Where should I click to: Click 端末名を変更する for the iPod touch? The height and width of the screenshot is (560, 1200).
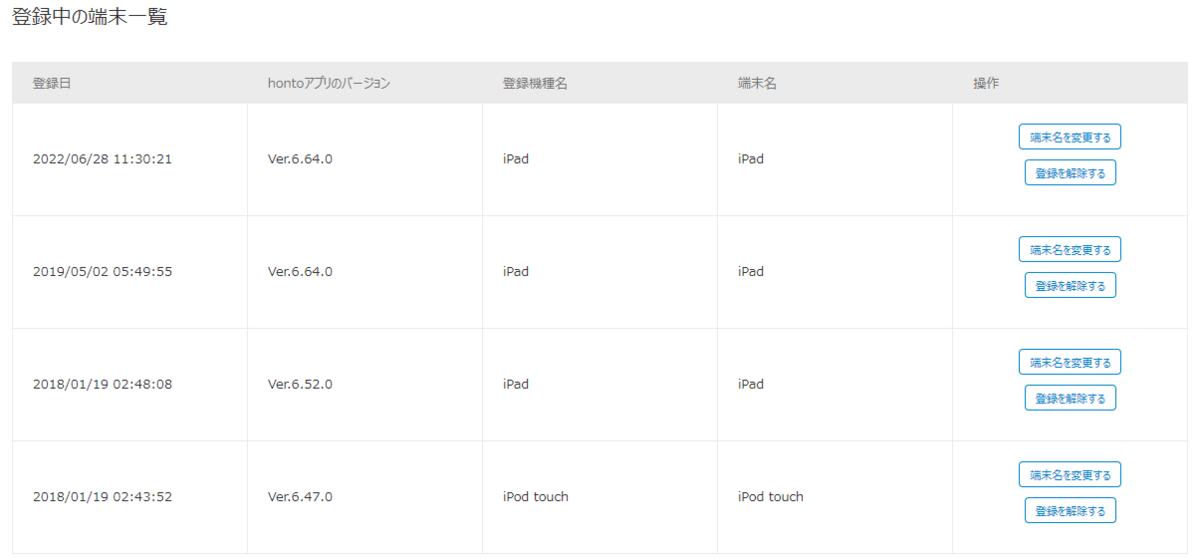(1070, 474)
